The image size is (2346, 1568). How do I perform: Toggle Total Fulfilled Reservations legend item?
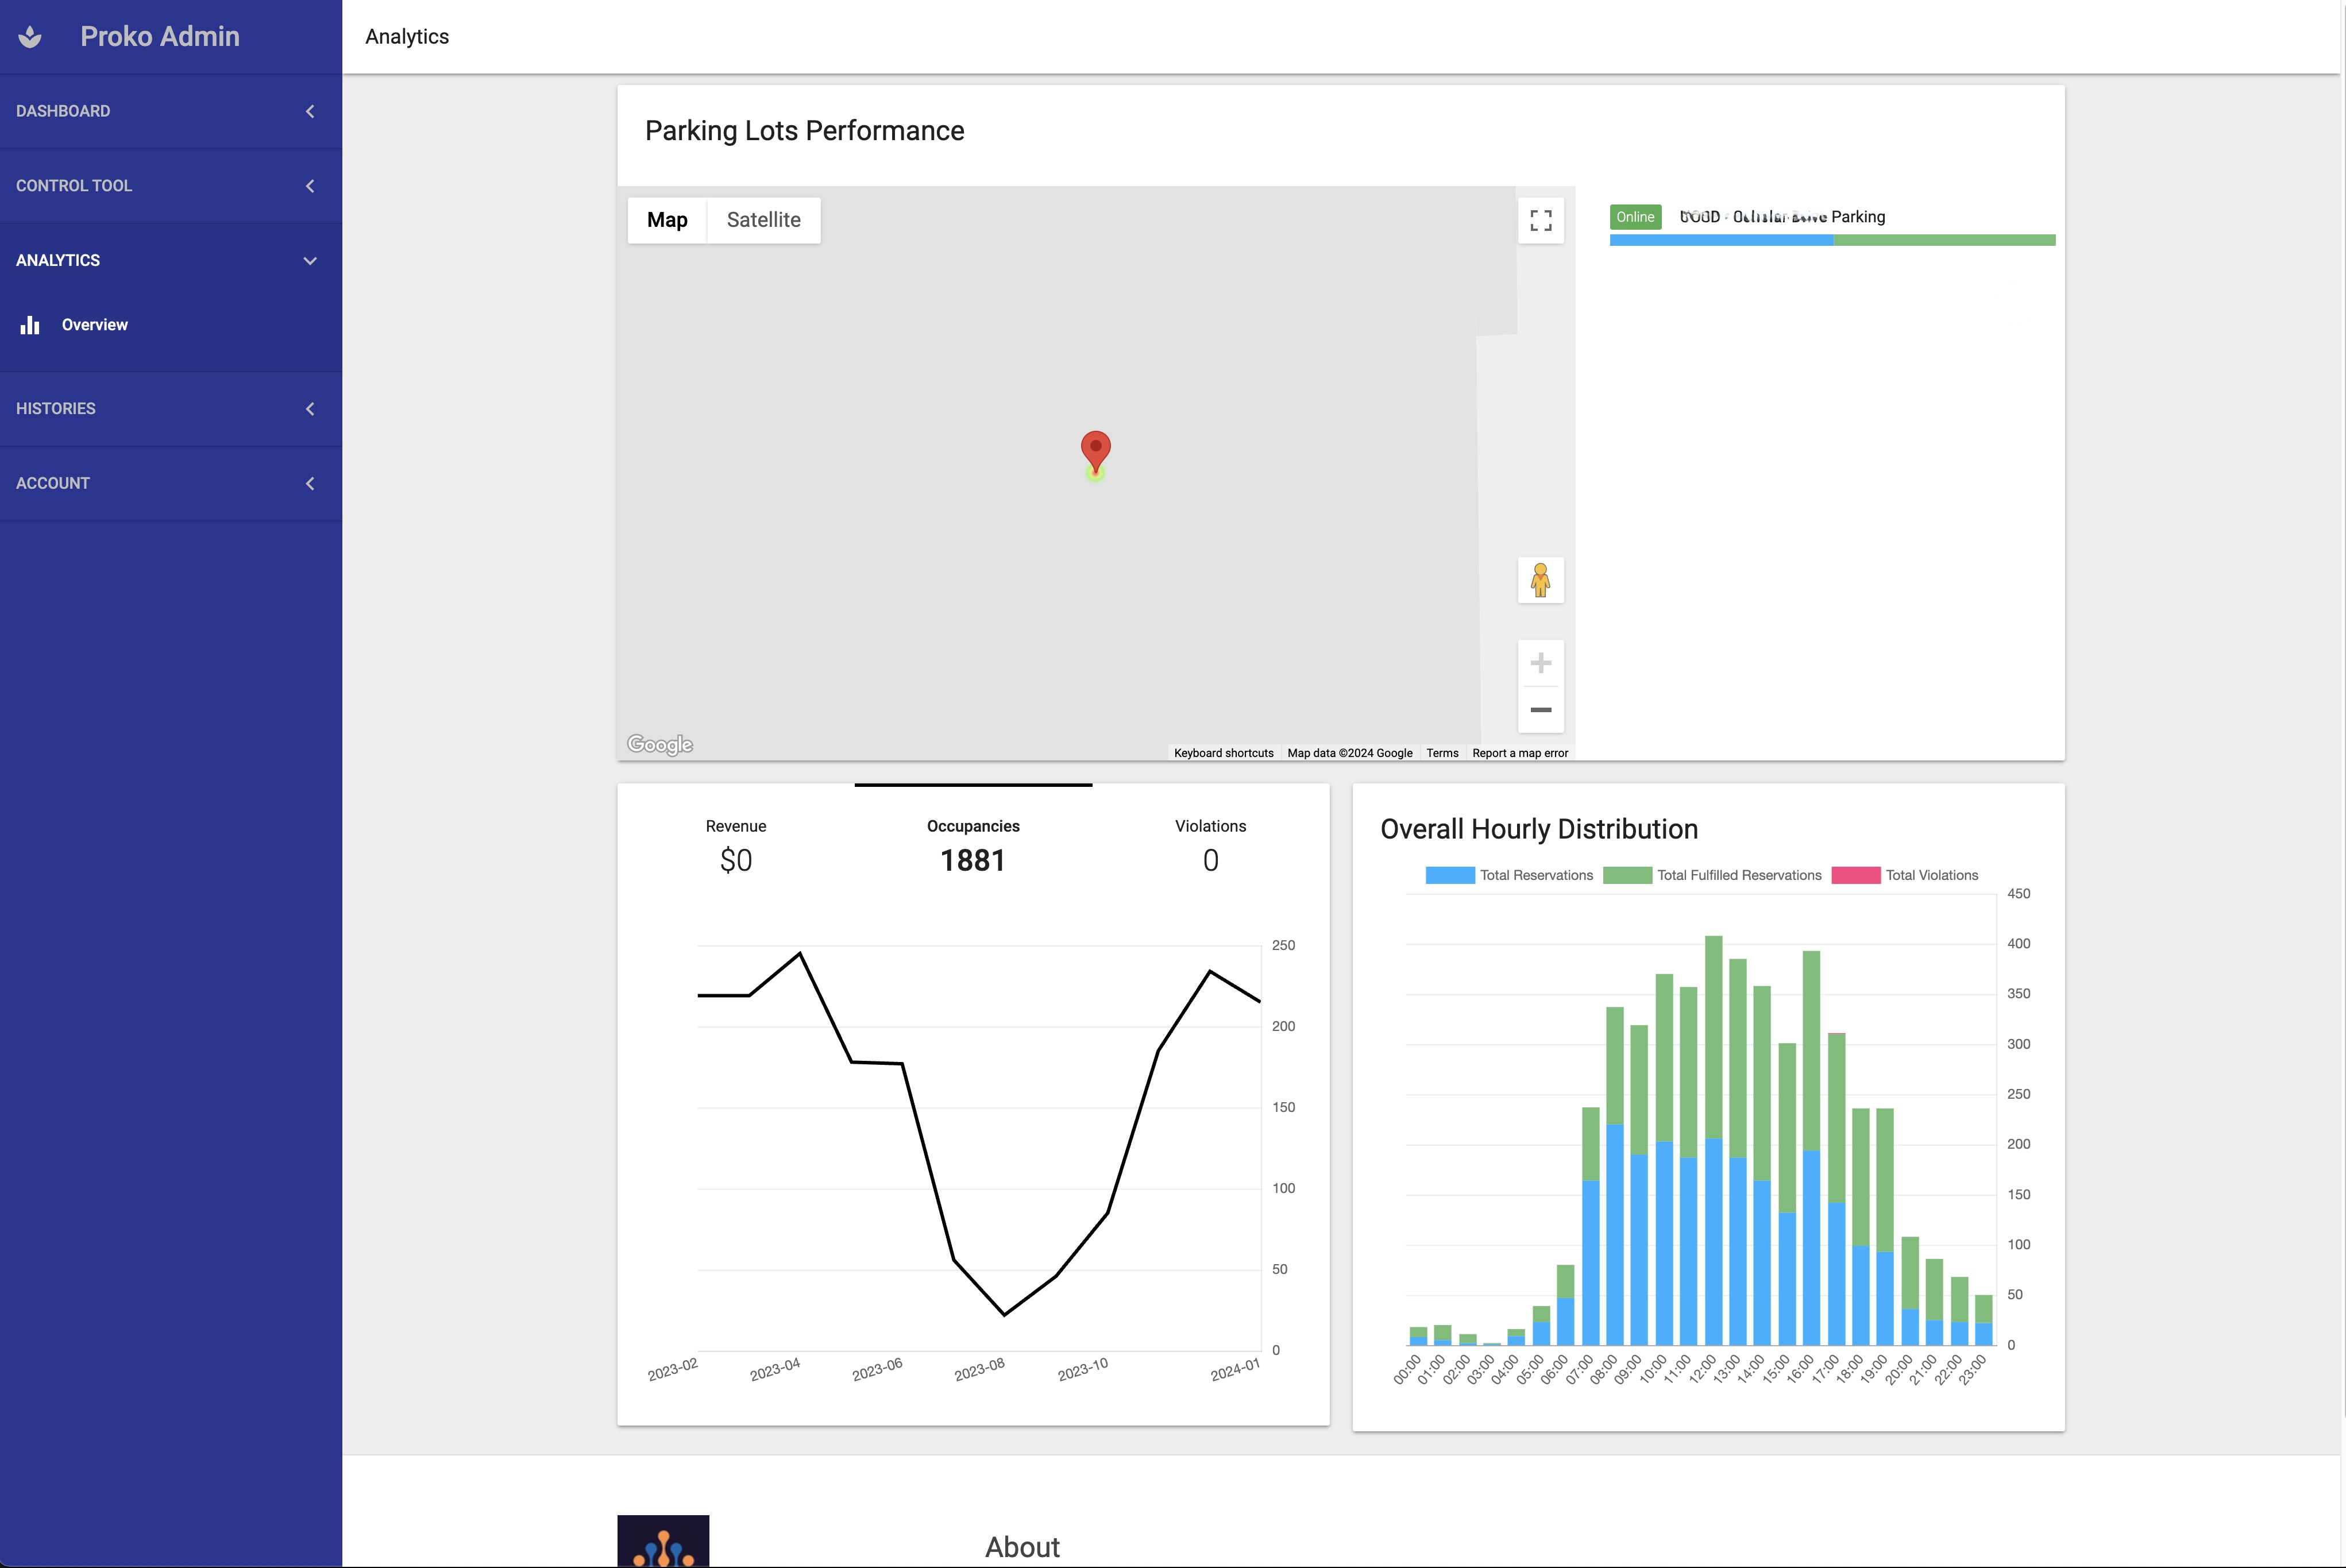[1712, 875]
